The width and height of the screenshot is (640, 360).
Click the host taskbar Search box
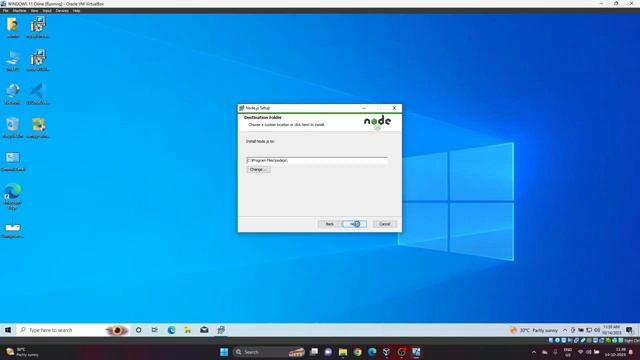[x=269, y=352]
